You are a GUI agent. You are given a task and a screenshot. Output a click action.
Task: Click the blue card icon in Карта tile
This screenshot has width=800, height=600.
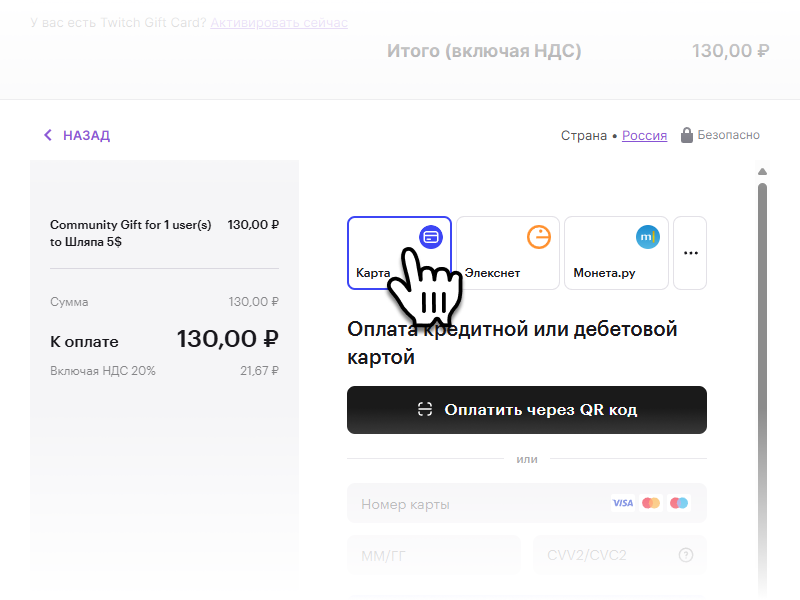[x=430, y=237]
